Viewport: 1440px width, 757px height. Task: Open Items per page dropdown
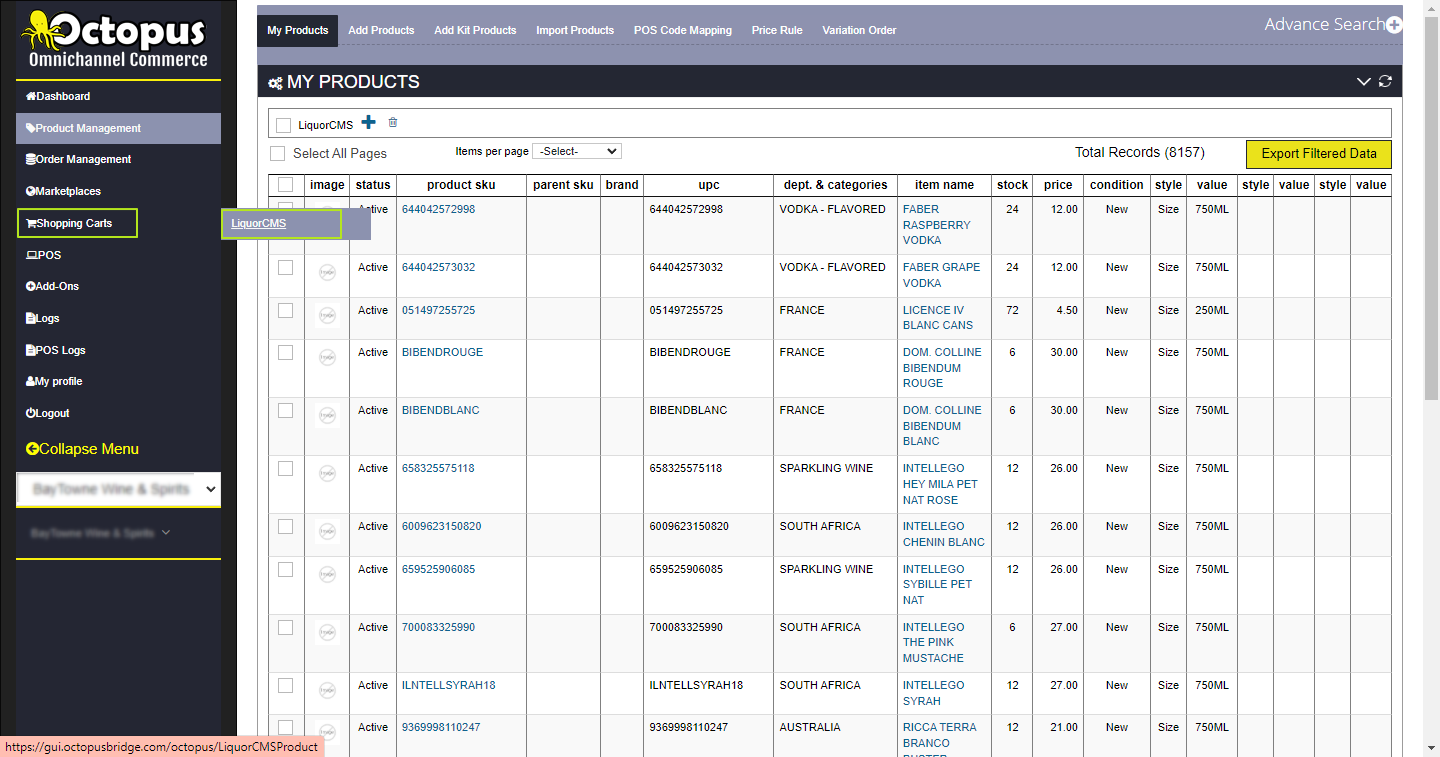[577, 151]
